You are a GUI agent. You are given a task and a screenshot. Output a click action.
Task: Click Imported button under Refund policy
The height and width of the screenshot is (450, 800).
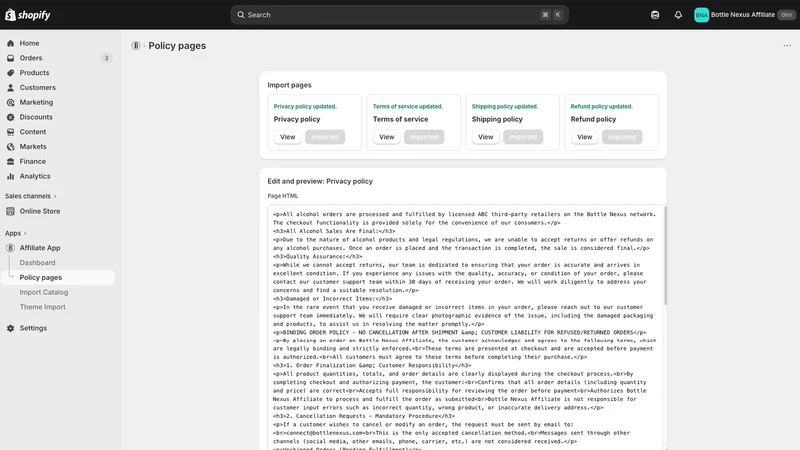[x=622, y=137]
